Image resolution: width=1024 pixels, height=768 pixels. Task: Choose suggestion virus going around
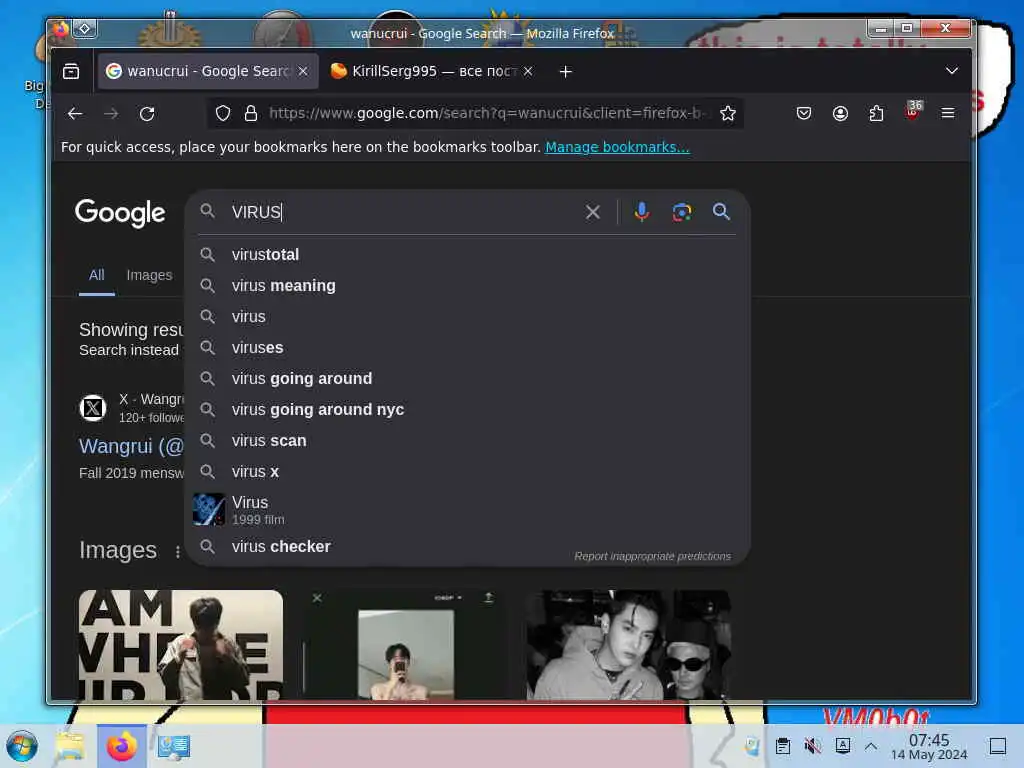pos(467,379)
